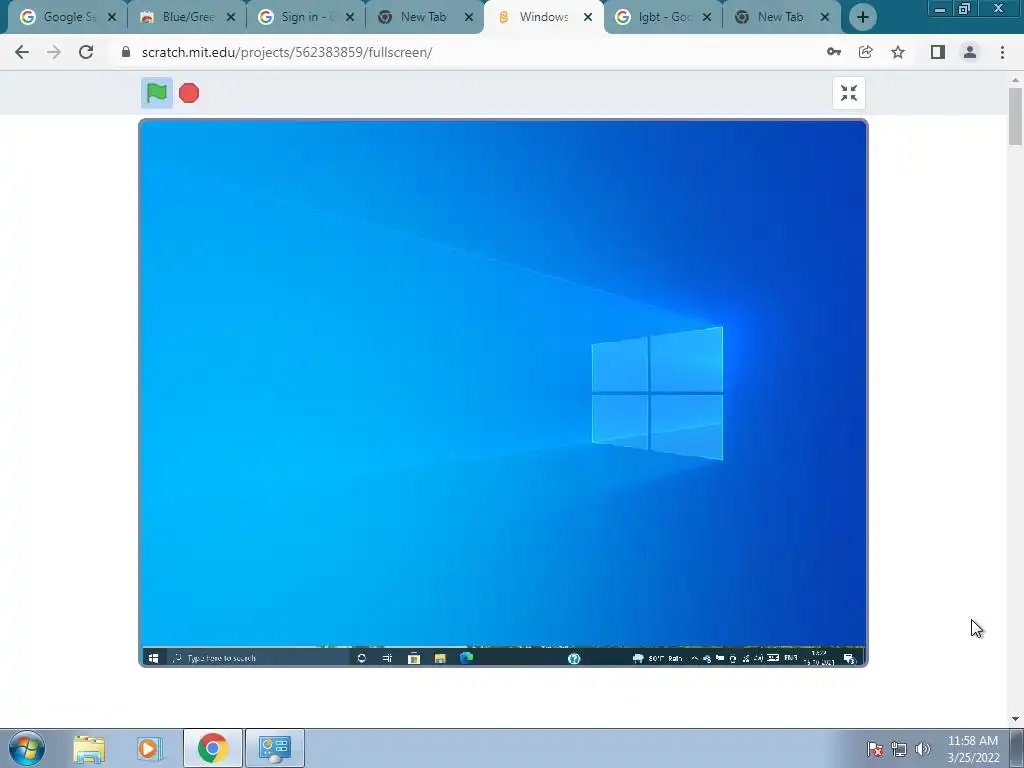Open Microsoft Store icon in Scratch taskbar
Image resolution: width=1024 pixels, height=768 pixels.
pos(413,658)
